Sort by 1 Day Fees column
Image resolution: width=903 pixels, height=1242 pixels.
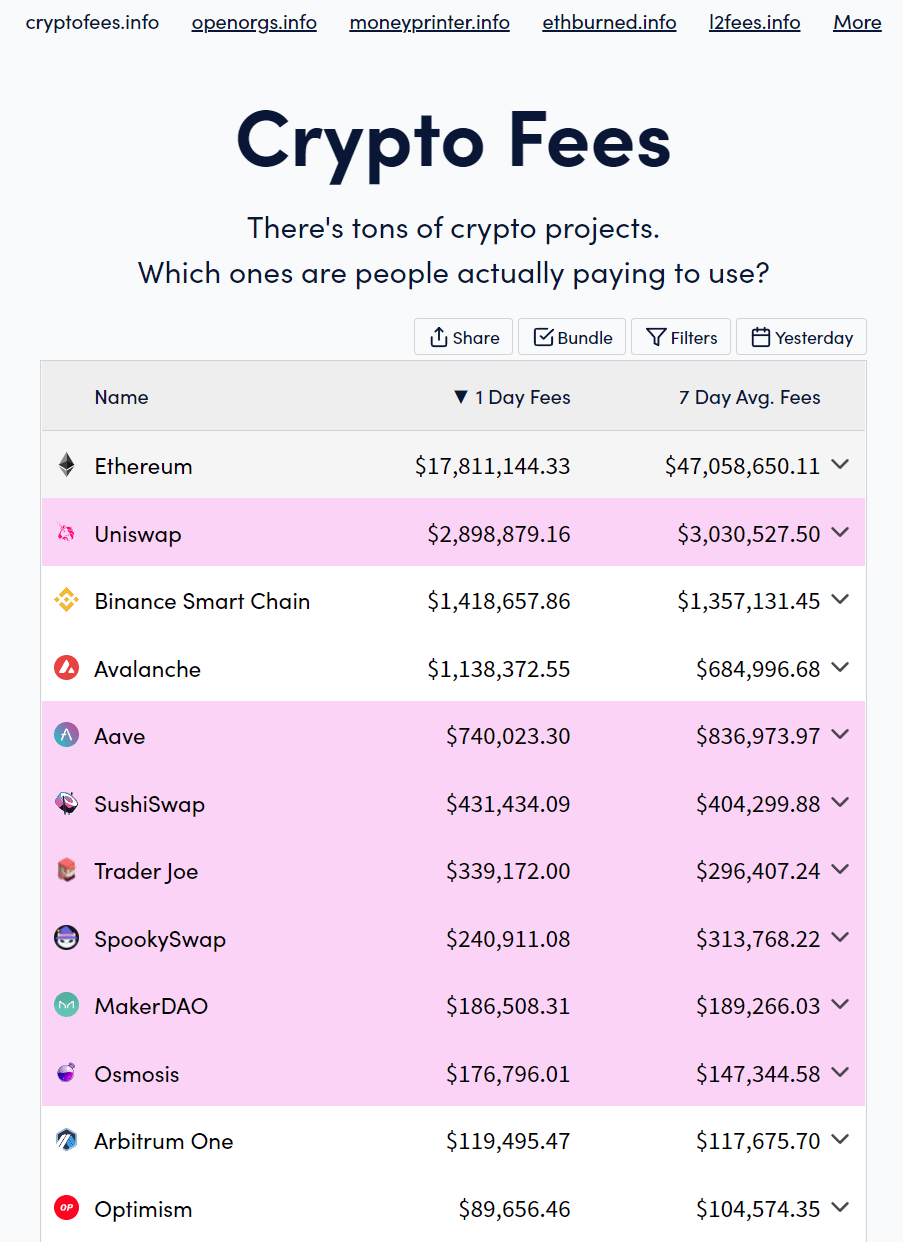pos(512,397)
